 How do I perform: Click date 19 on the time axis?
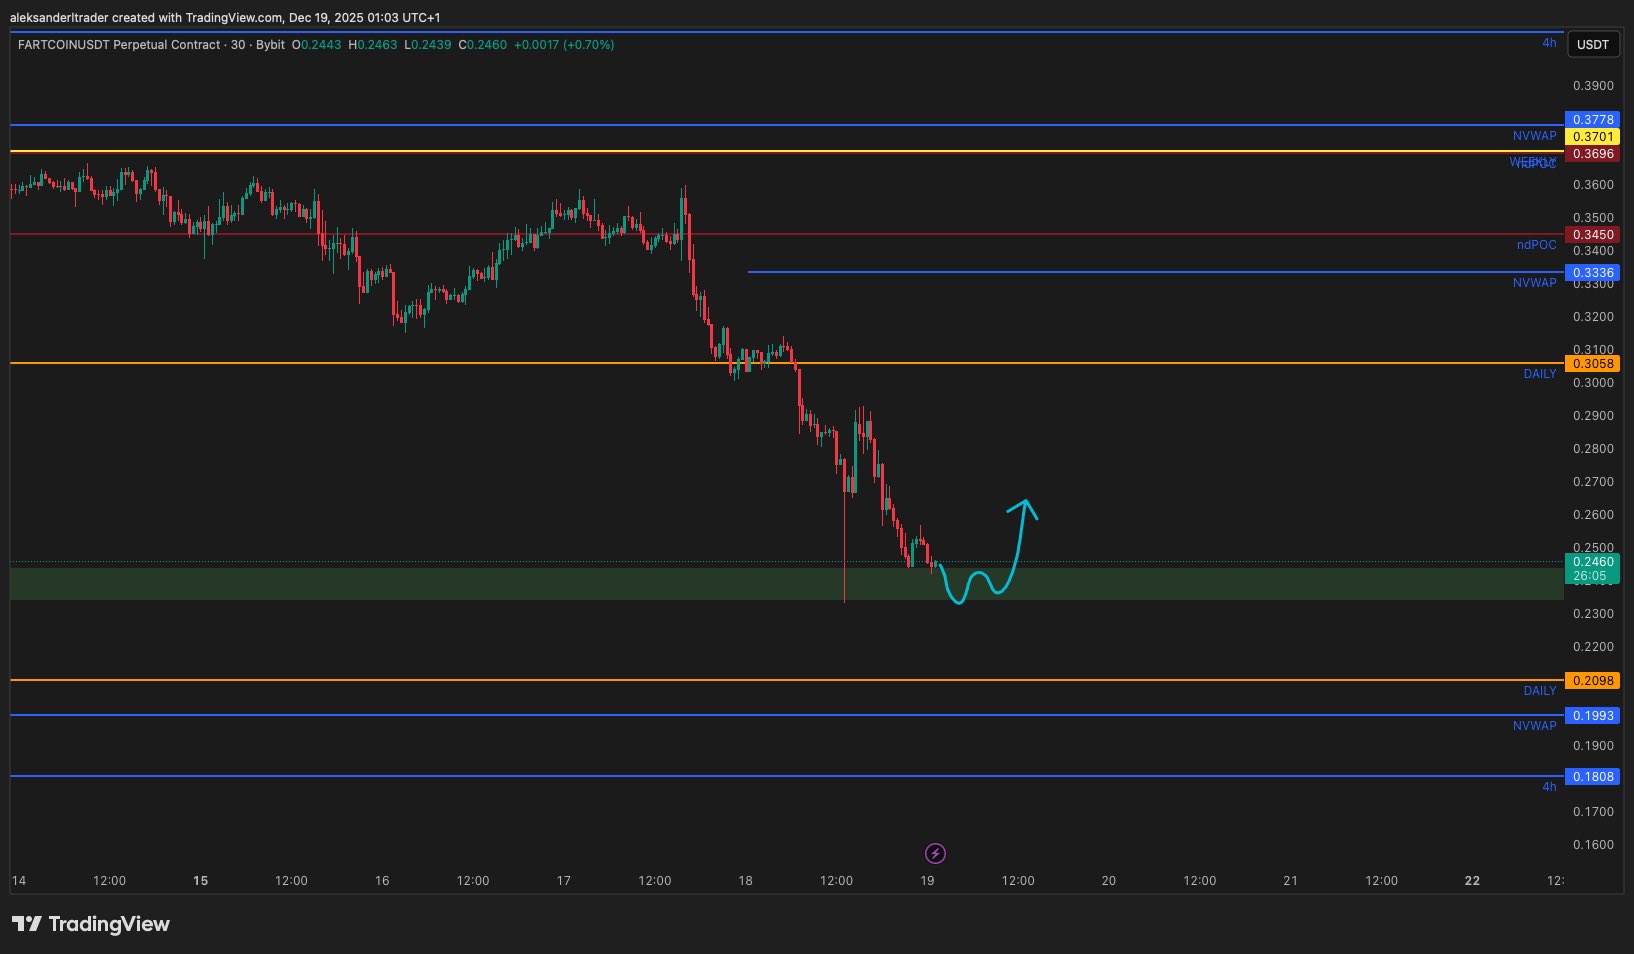[x=927, y=881]
